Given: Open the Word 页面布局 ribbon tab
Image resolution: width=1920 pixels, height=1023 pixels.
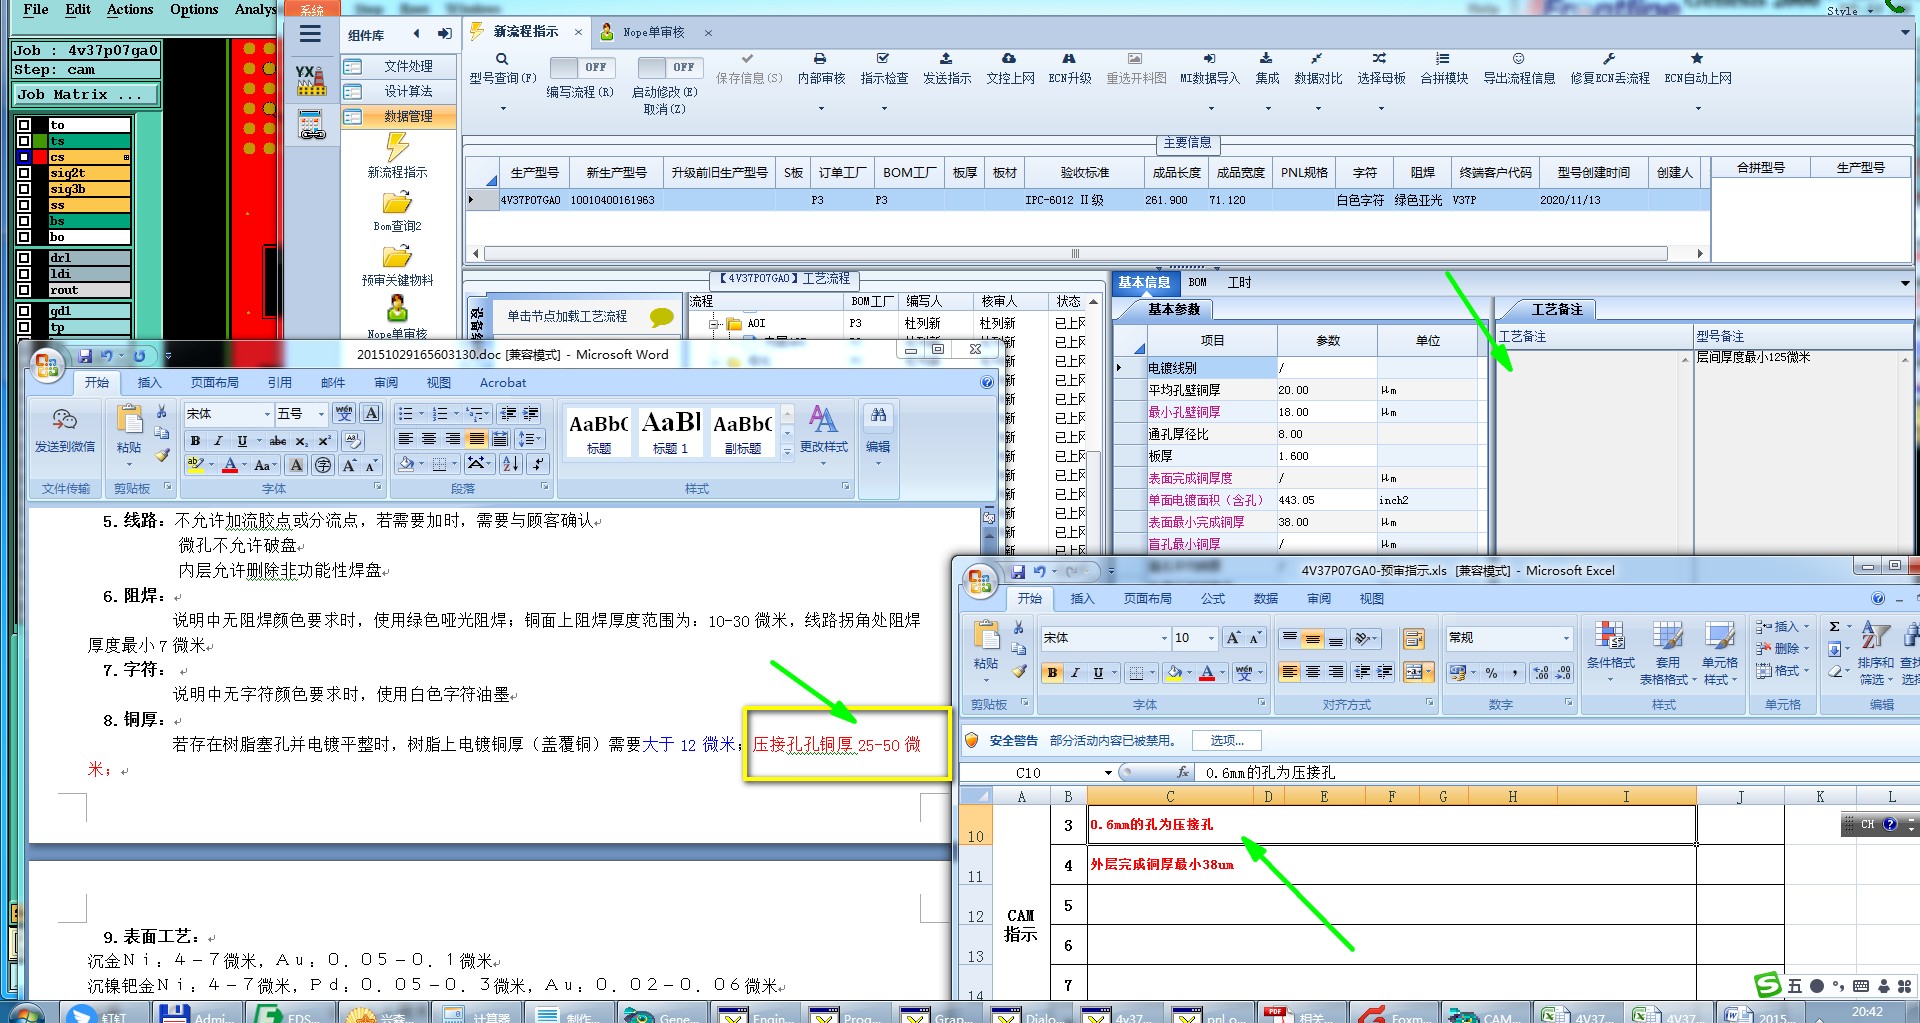Looking at the screenshot, I should (214, 383).
